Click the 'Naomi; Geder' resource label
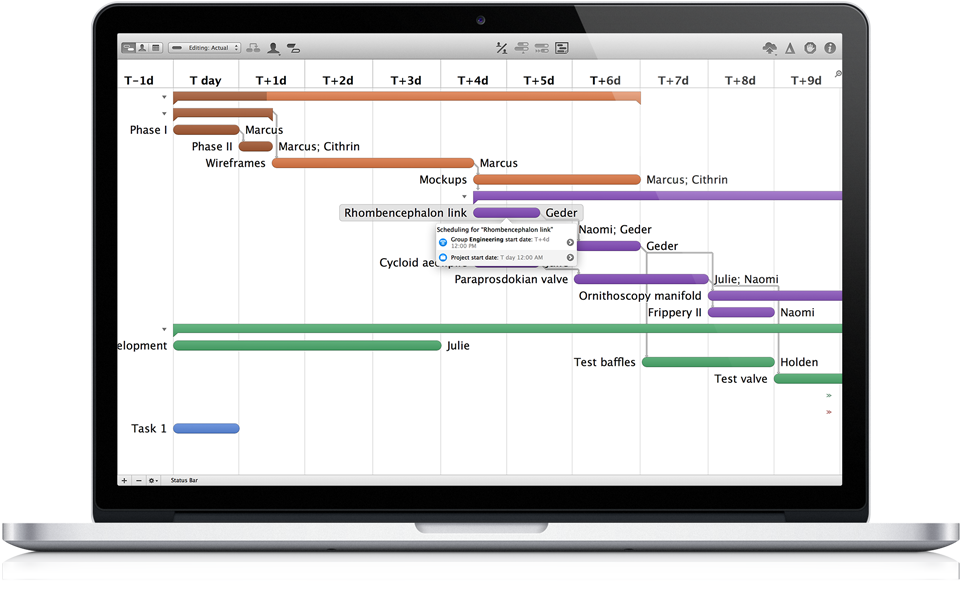Viewport: 960px width, 590px height. pos(615,230)
